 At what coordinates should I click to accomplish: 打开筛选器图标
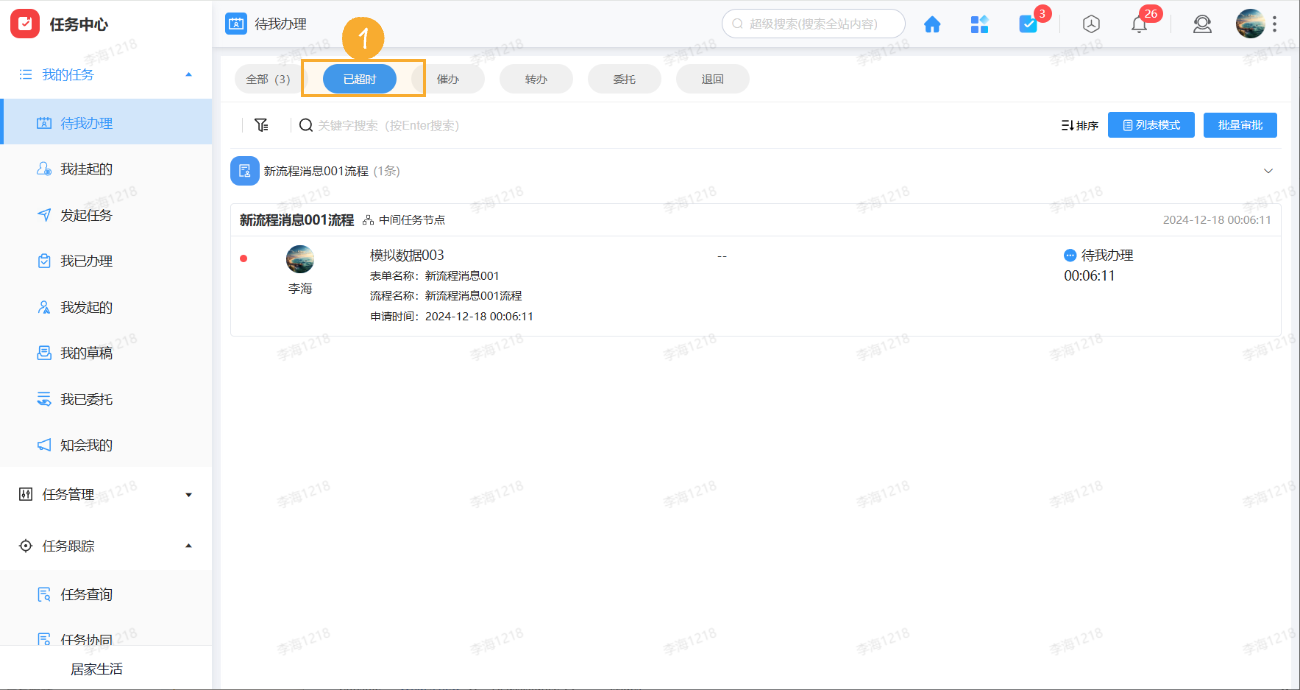click(x=262, y=124)
